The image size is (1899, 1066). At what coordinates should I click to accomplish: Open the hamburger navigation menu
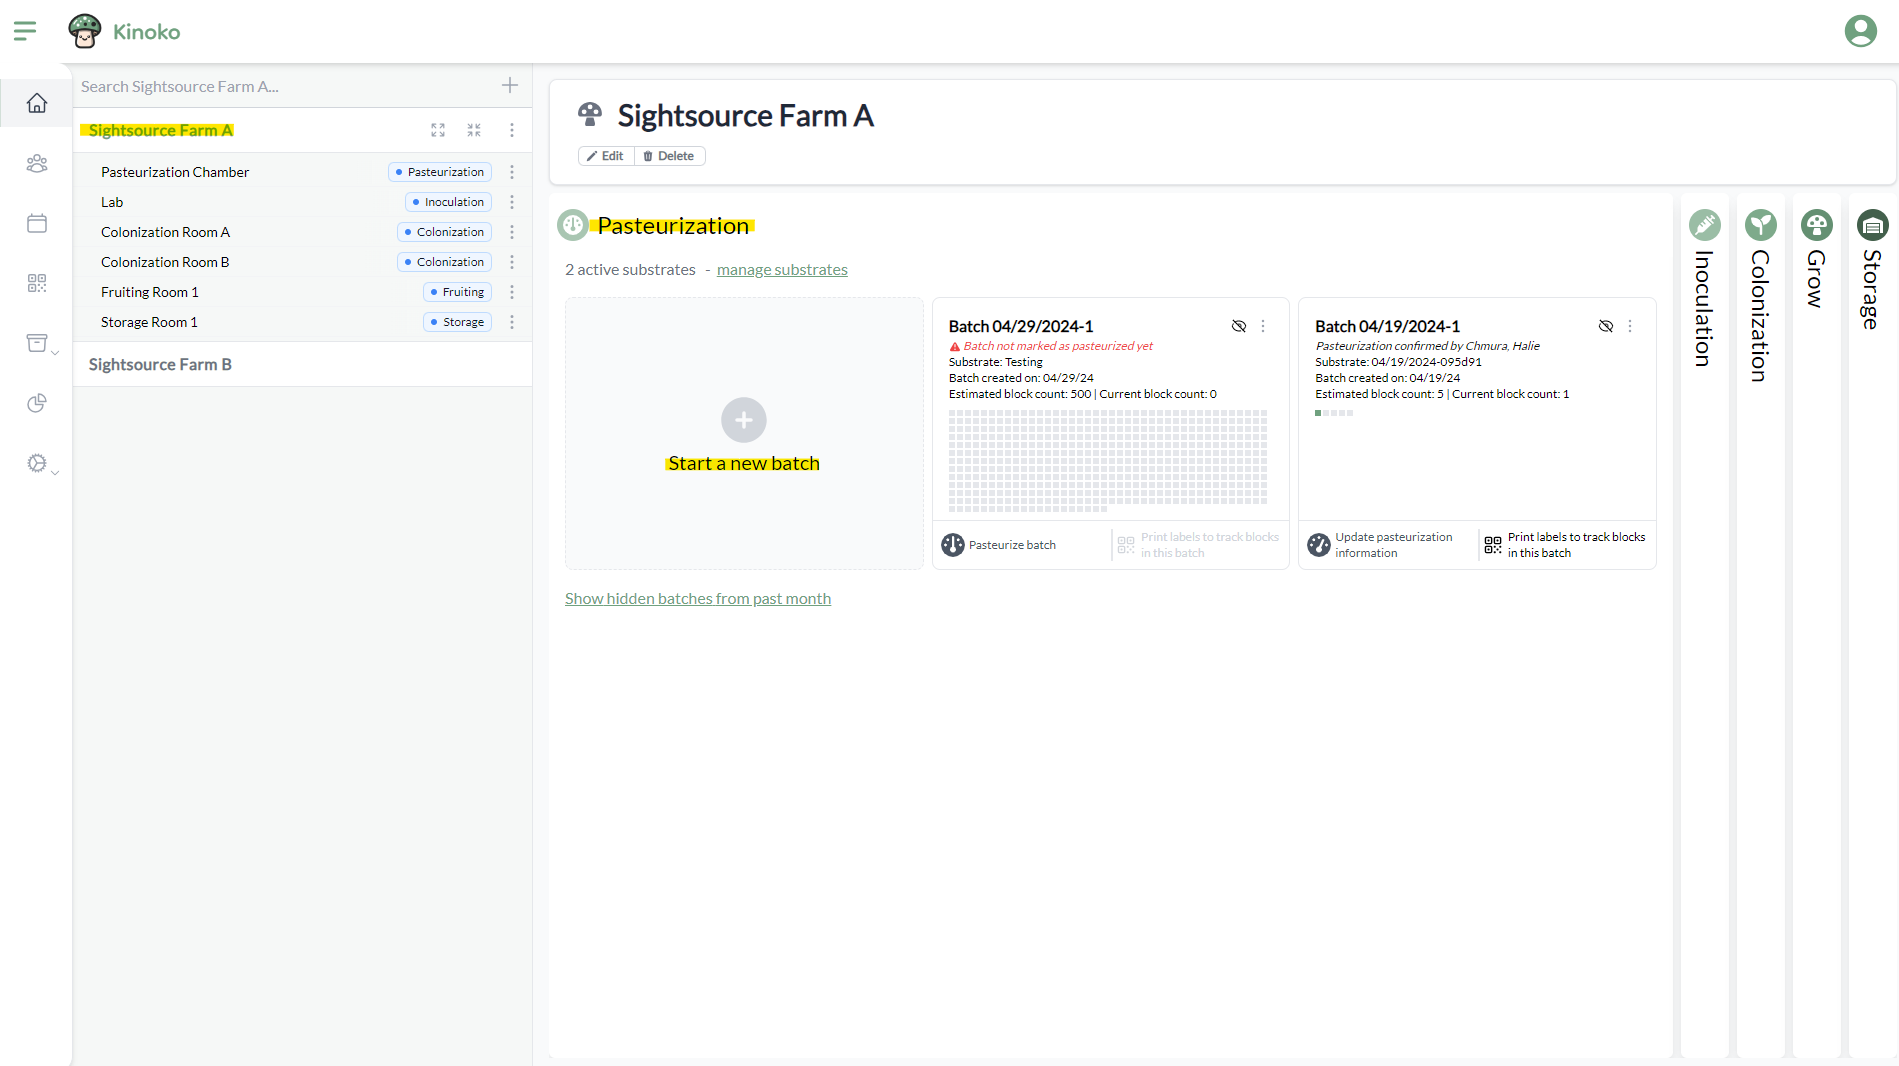coord(25,31)
